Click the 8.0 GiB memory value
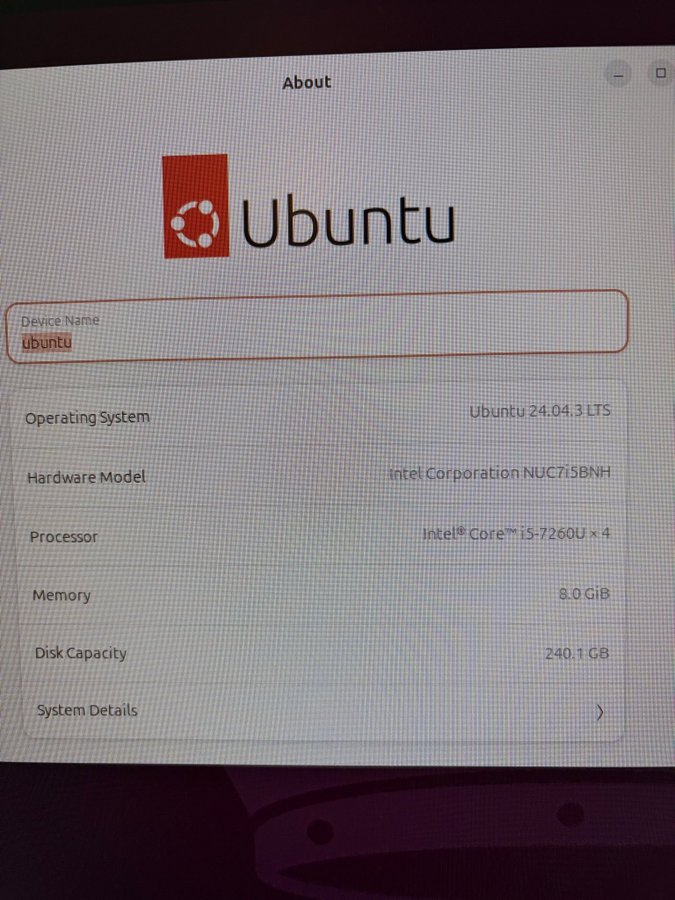This screenshot has width=675, height=900. [584, 593]
